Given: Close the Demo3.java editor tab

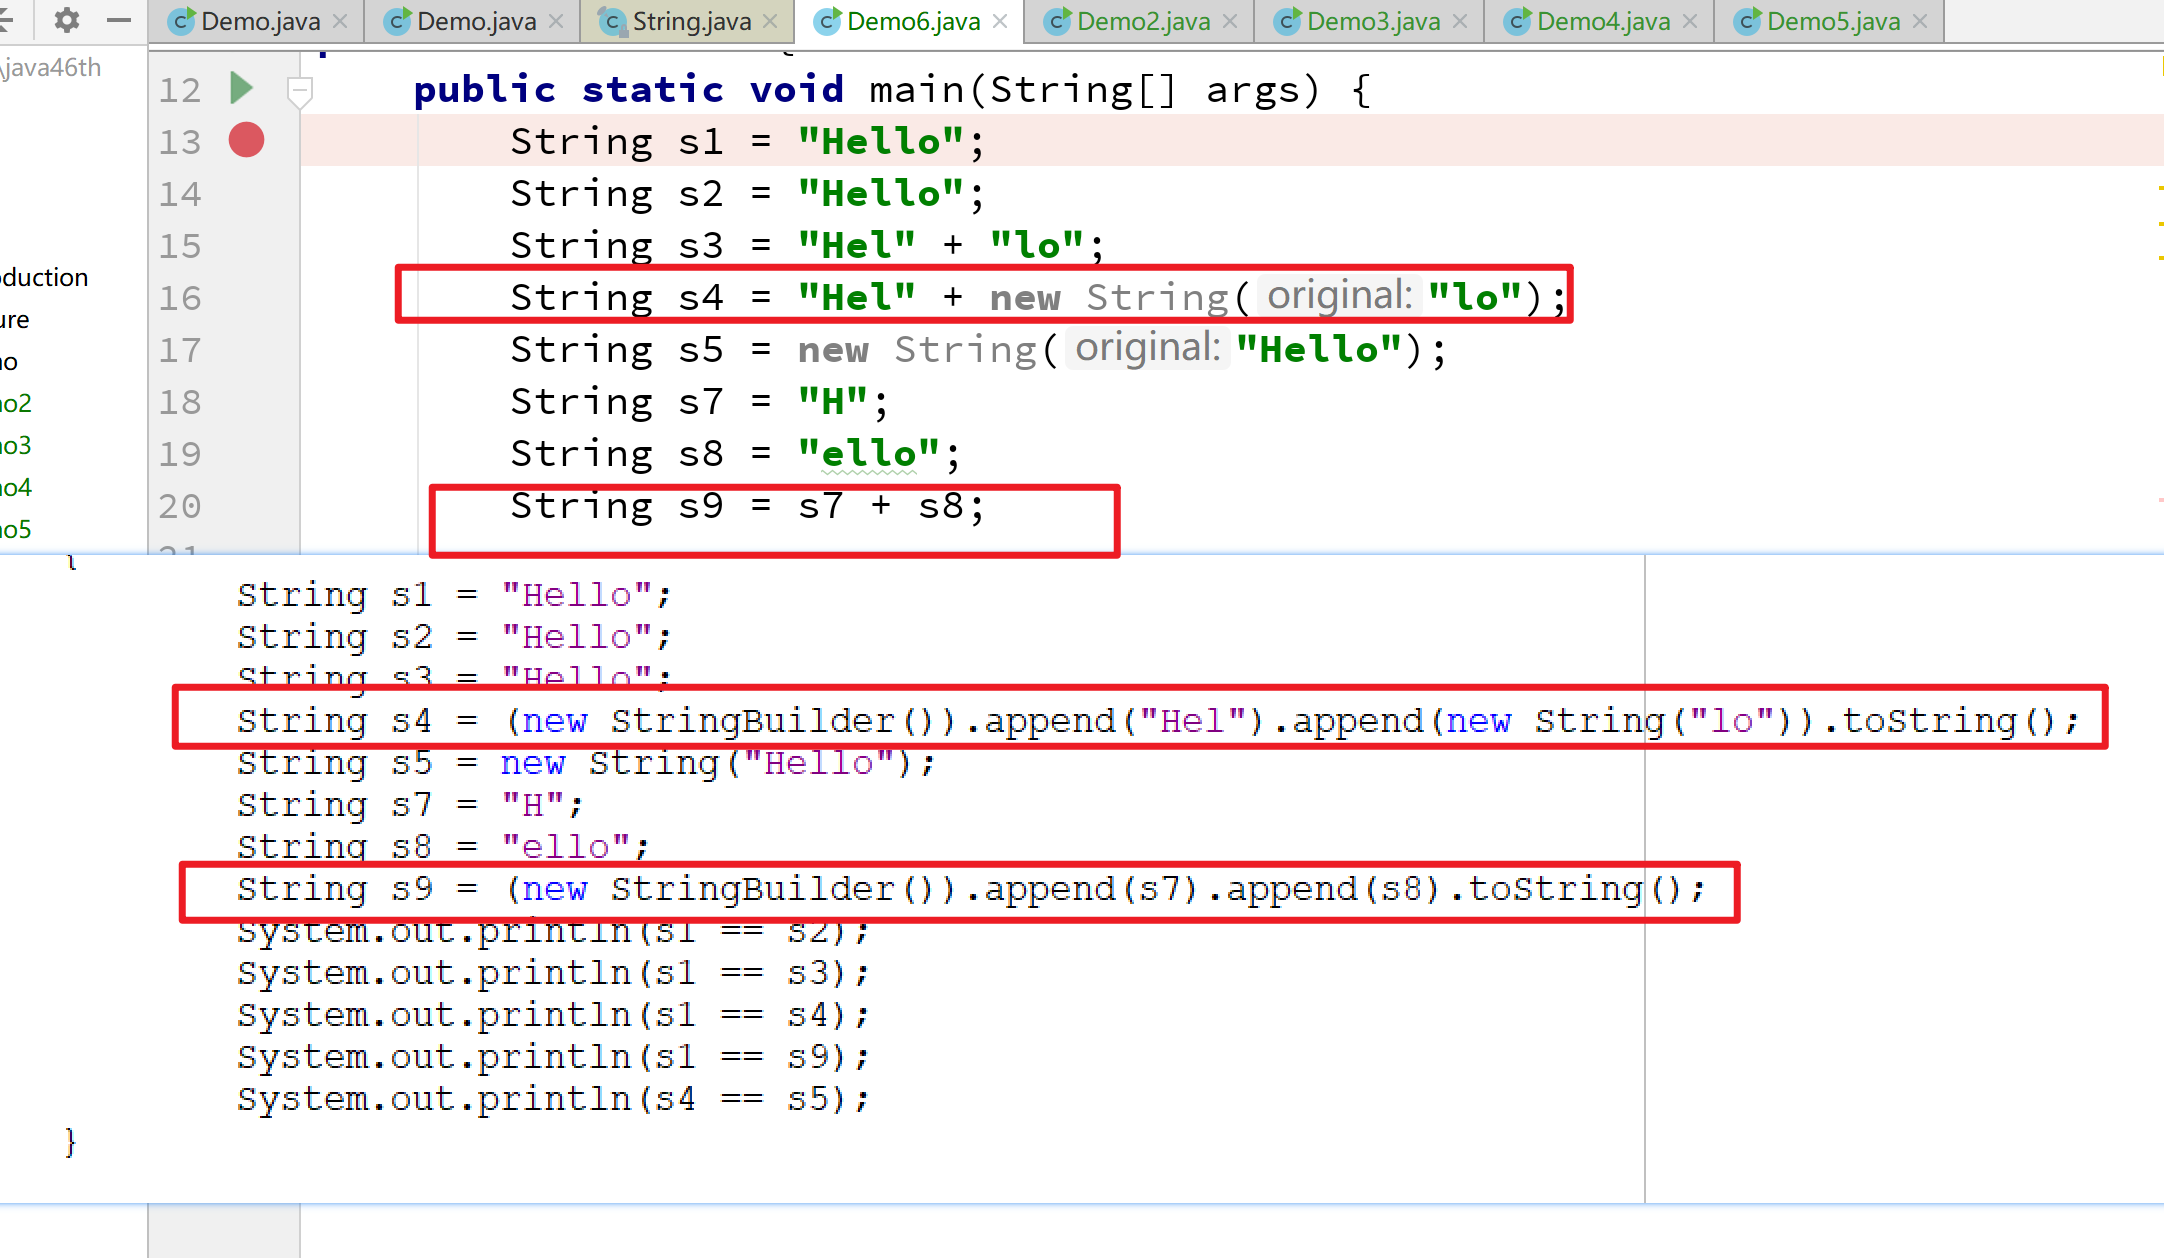Looking at the screenshot, I should click(1460, 21).
